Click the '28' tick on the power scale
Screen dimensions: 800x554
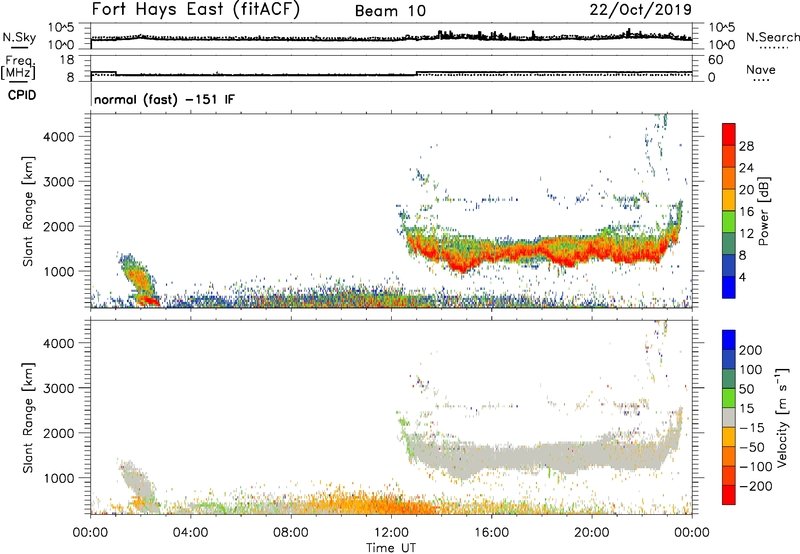(x=746, y=146)
